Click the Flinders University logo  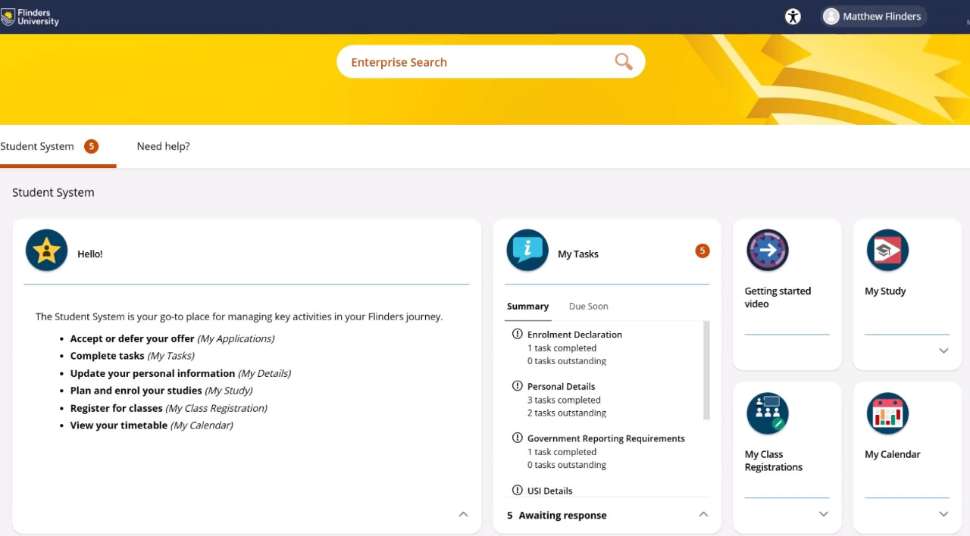click(30, 17)
